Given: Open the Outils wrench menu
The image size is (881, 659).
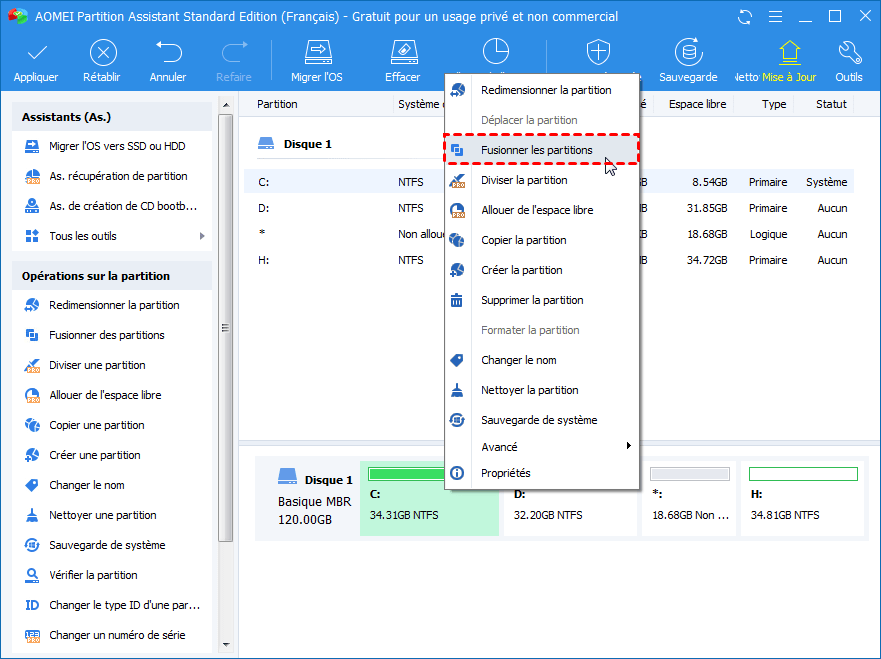Looking at the screenshot, I should [x=849, y=61].
